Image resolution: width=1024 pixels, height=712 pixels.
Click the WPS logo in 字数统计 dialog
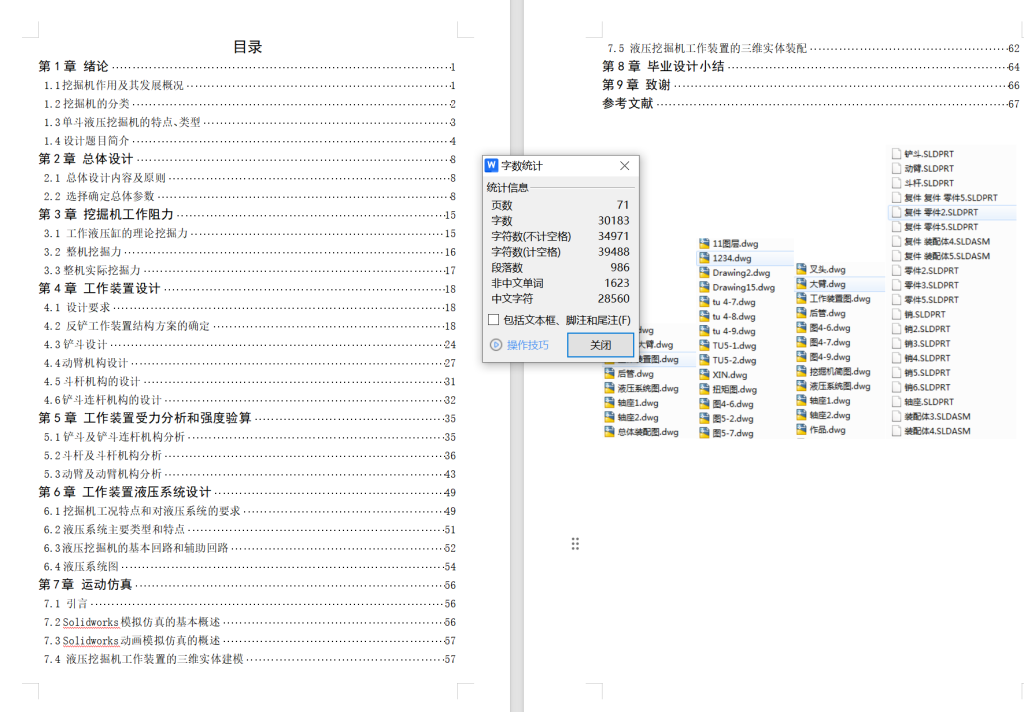pyautogui.click(x=491, y=166)
